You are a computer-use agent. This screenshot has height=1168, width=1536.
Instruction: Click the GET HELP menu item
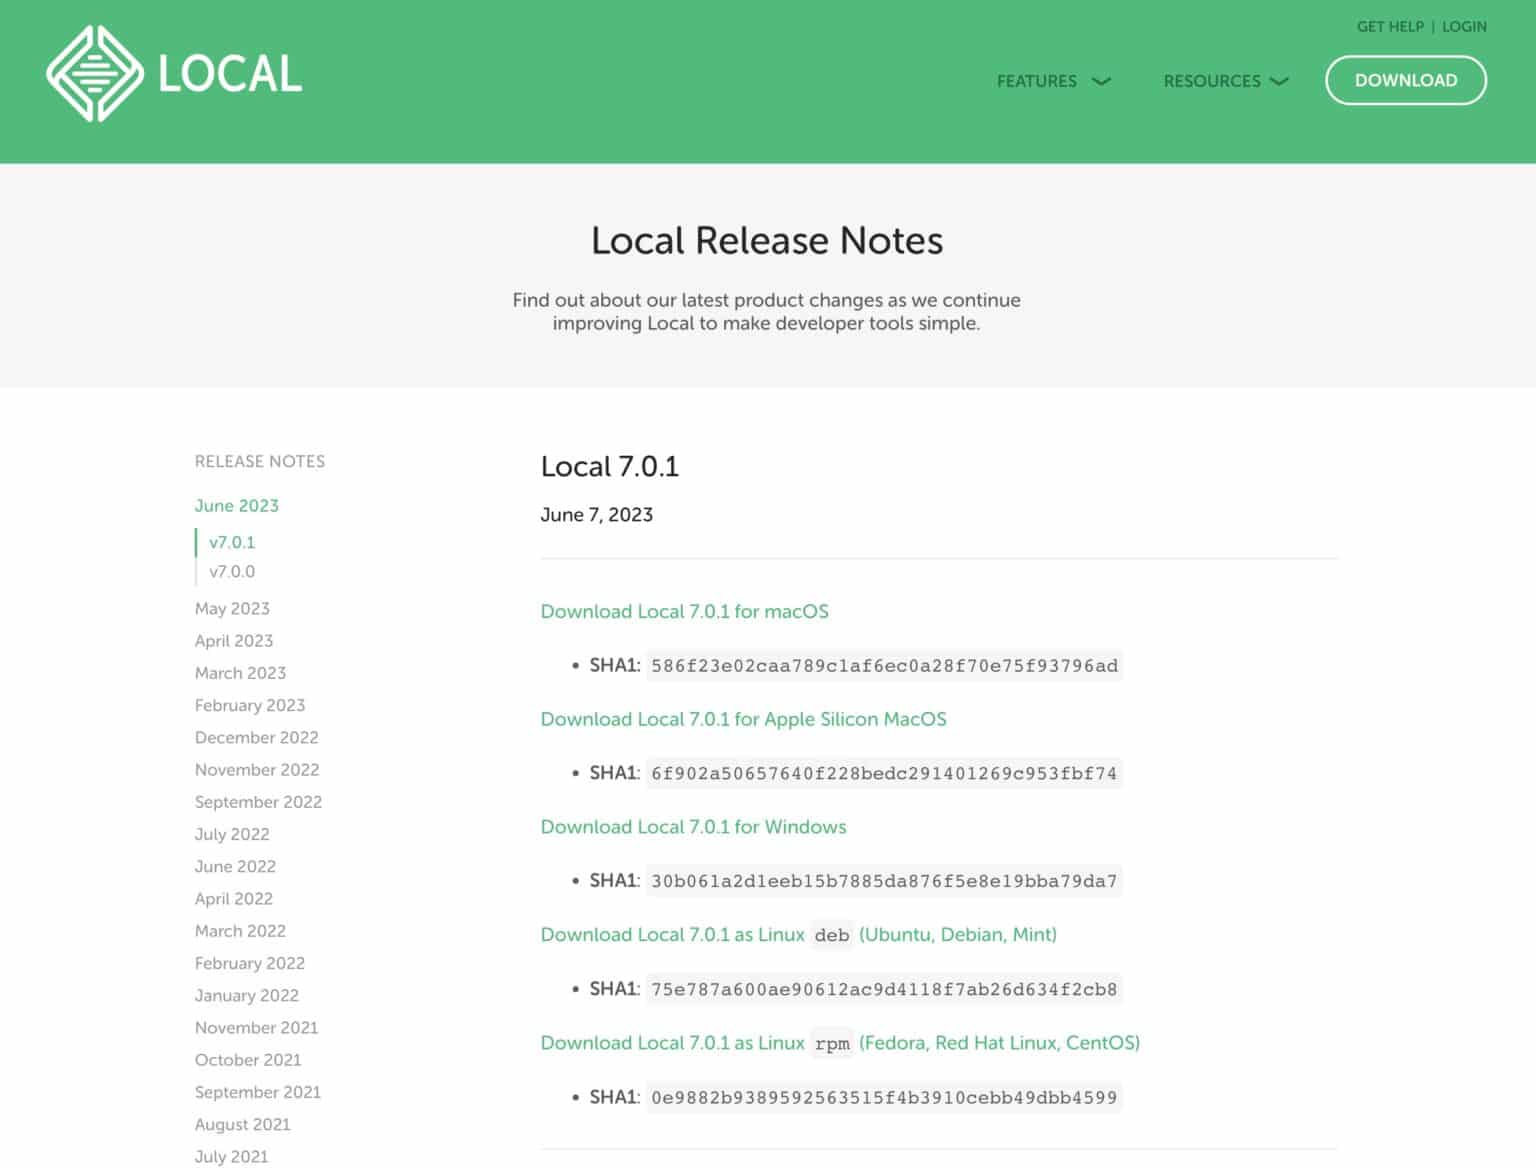click(1390, 26)
